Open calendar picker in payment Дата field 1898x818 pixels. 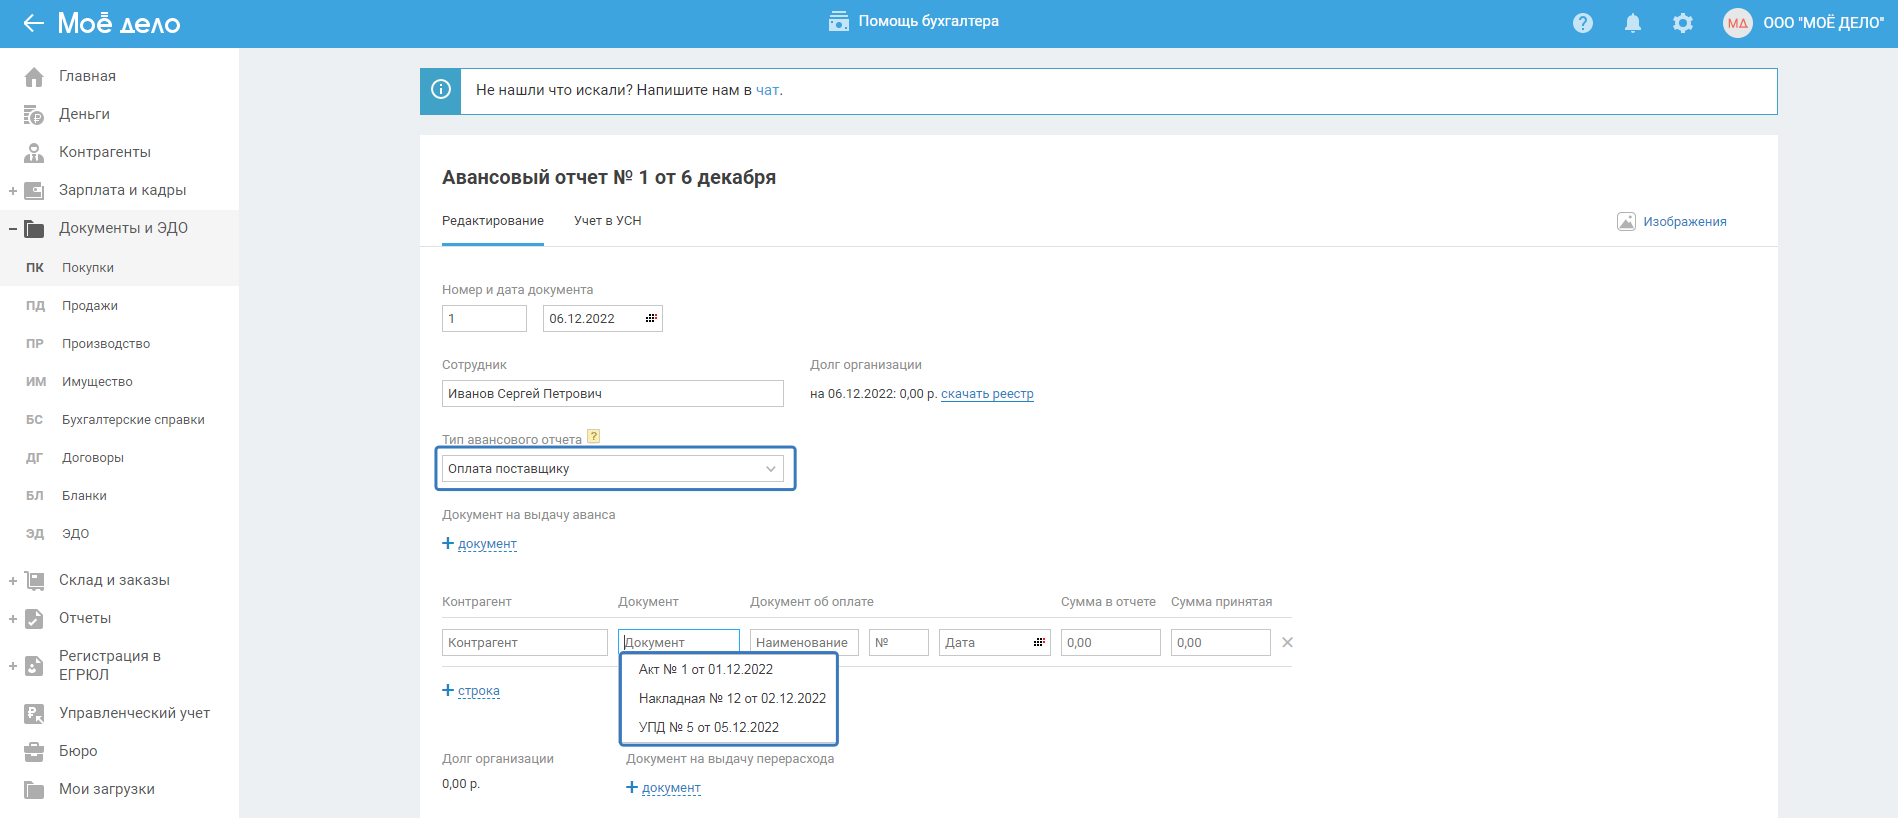[1039, 642]
